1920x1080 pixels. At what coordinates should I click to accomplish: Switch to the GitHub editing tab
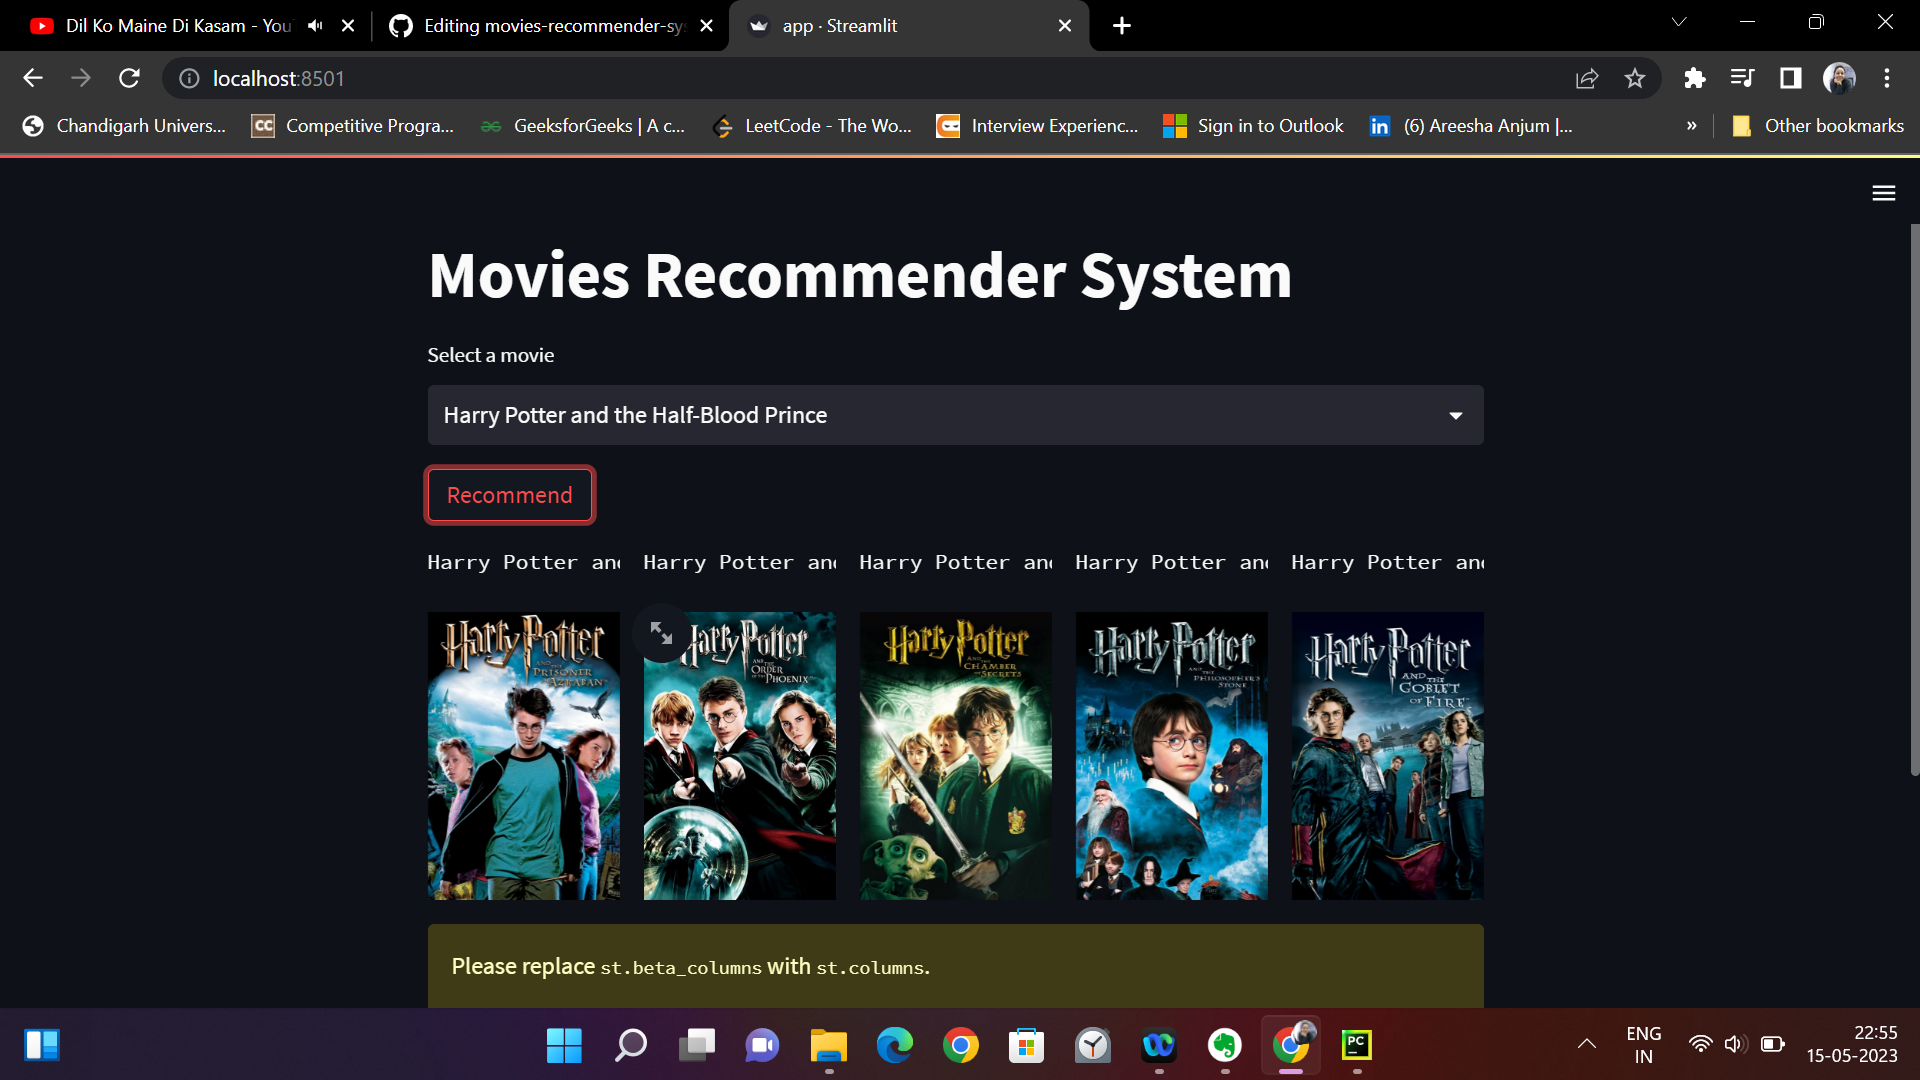540,25
